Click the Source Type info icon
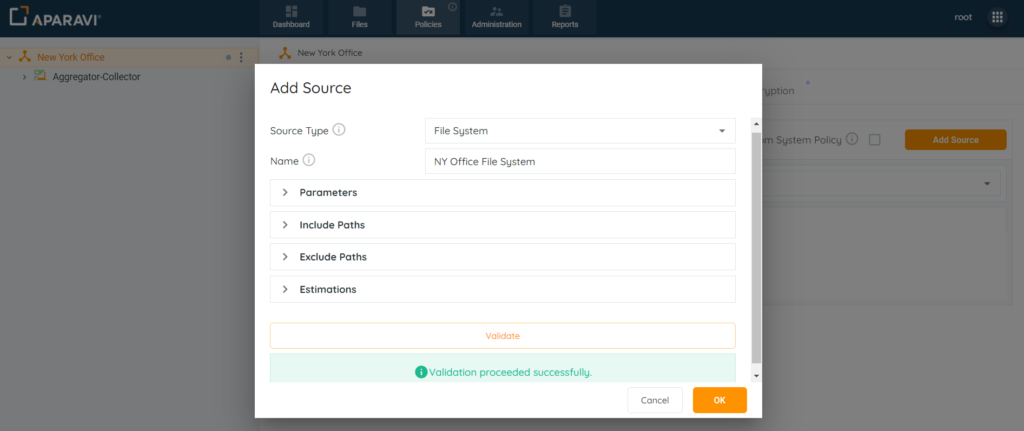 tap(339, 130)
